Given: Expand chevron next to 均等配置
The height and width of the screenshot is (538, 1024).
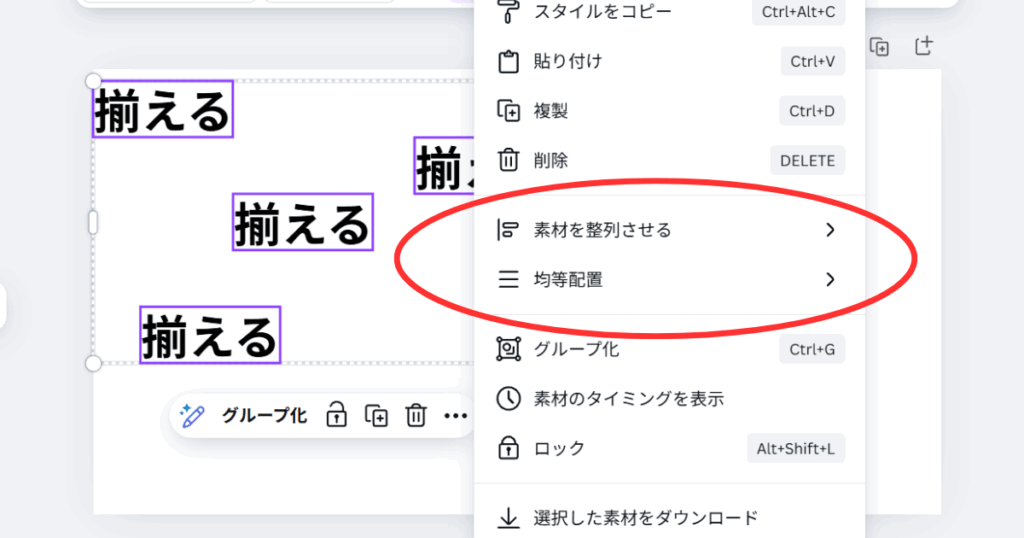Looking at the screenshot, I should click(x=830, y=279).
